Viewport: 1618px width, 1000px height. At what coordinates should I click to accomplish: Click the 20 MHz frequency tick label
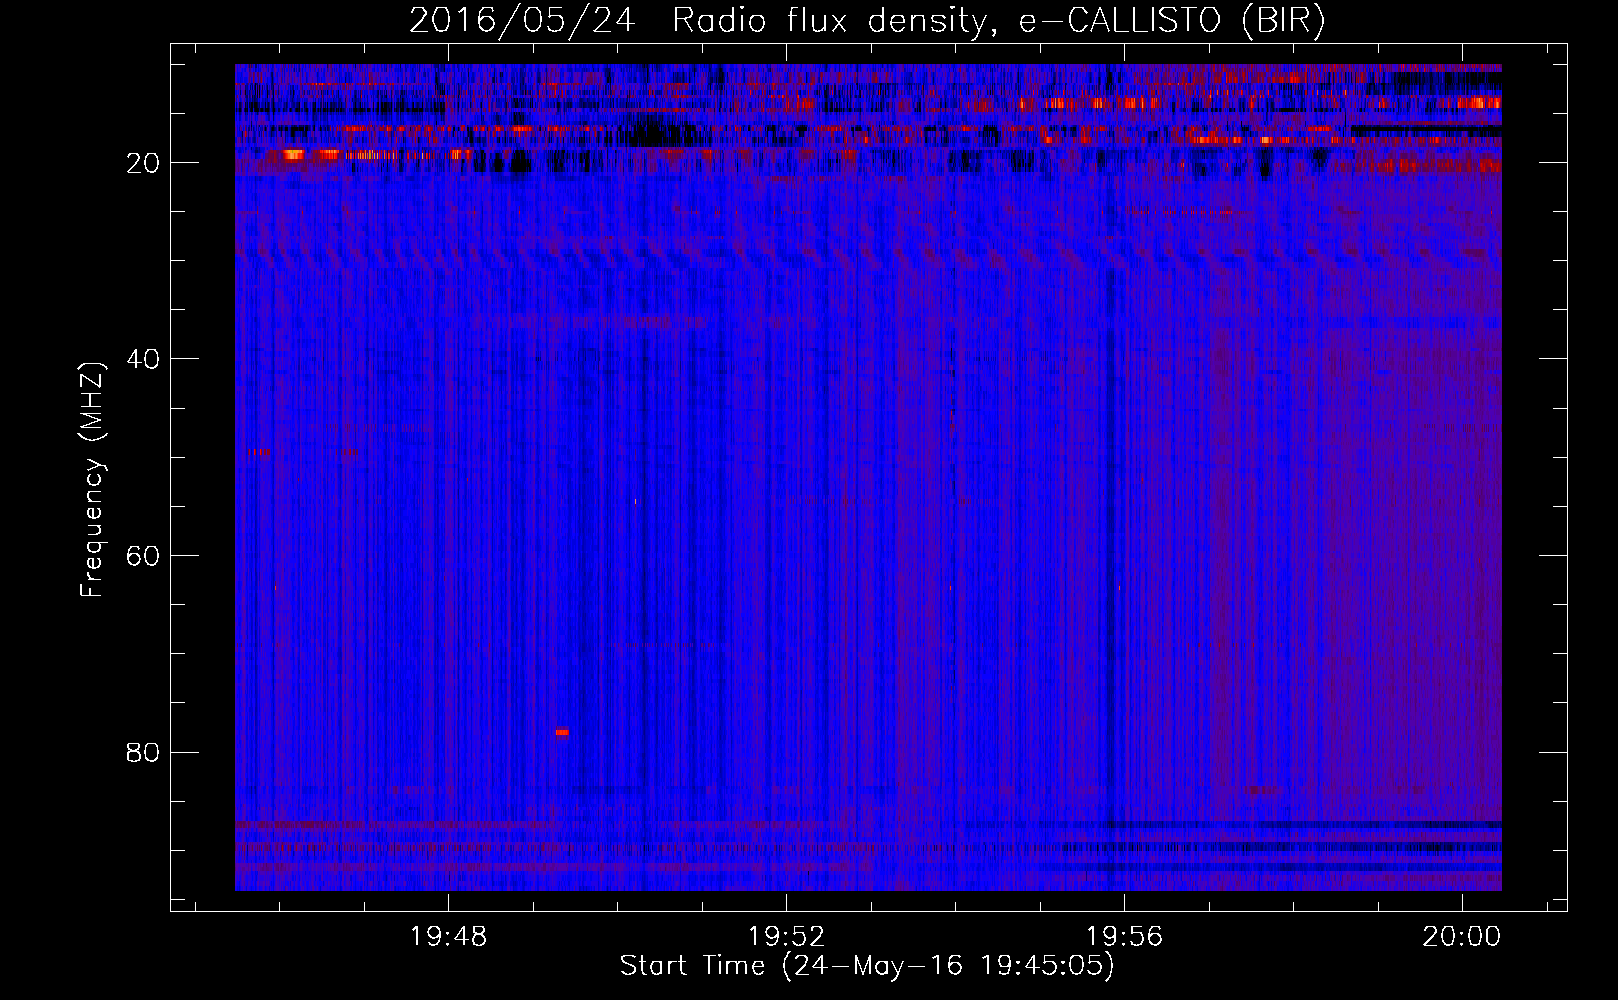143,163
